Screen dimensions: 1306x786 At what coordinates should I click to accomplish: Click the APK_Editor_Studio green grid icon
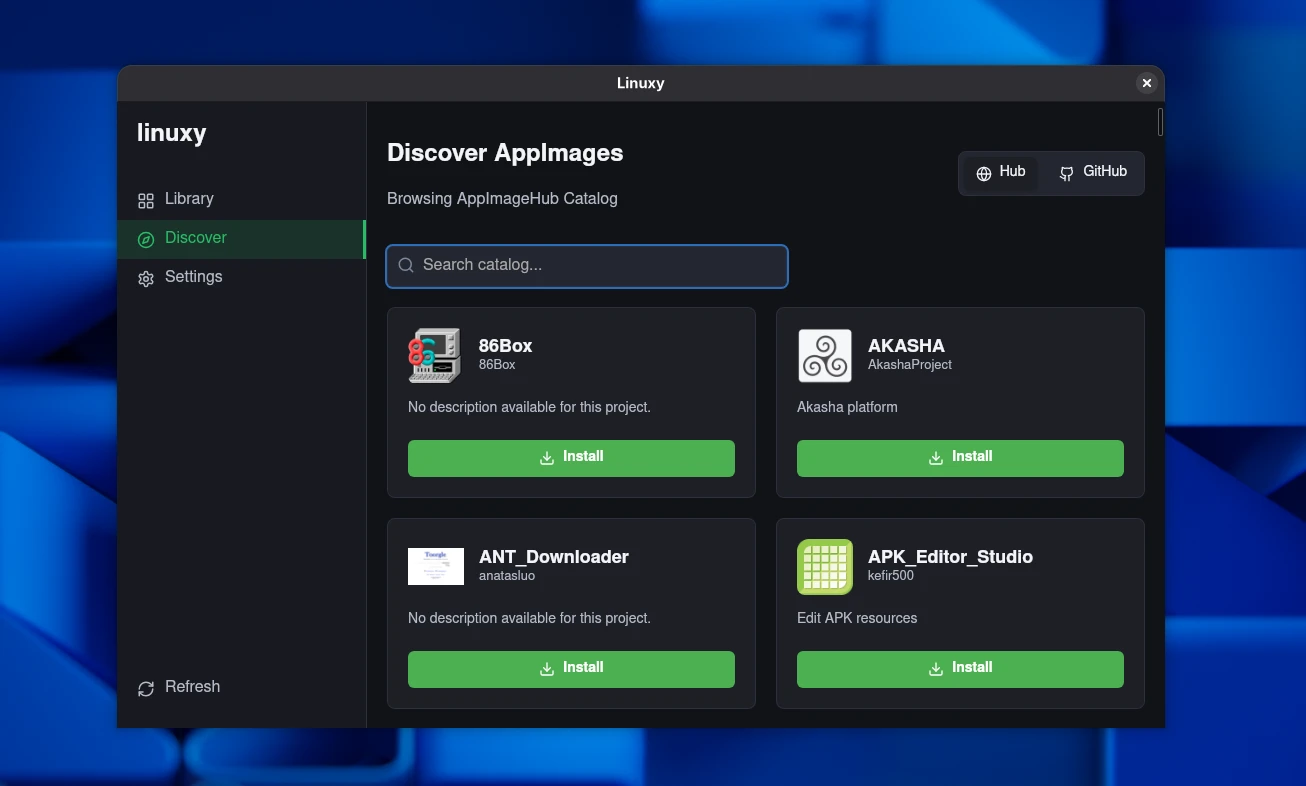(825, 566)
